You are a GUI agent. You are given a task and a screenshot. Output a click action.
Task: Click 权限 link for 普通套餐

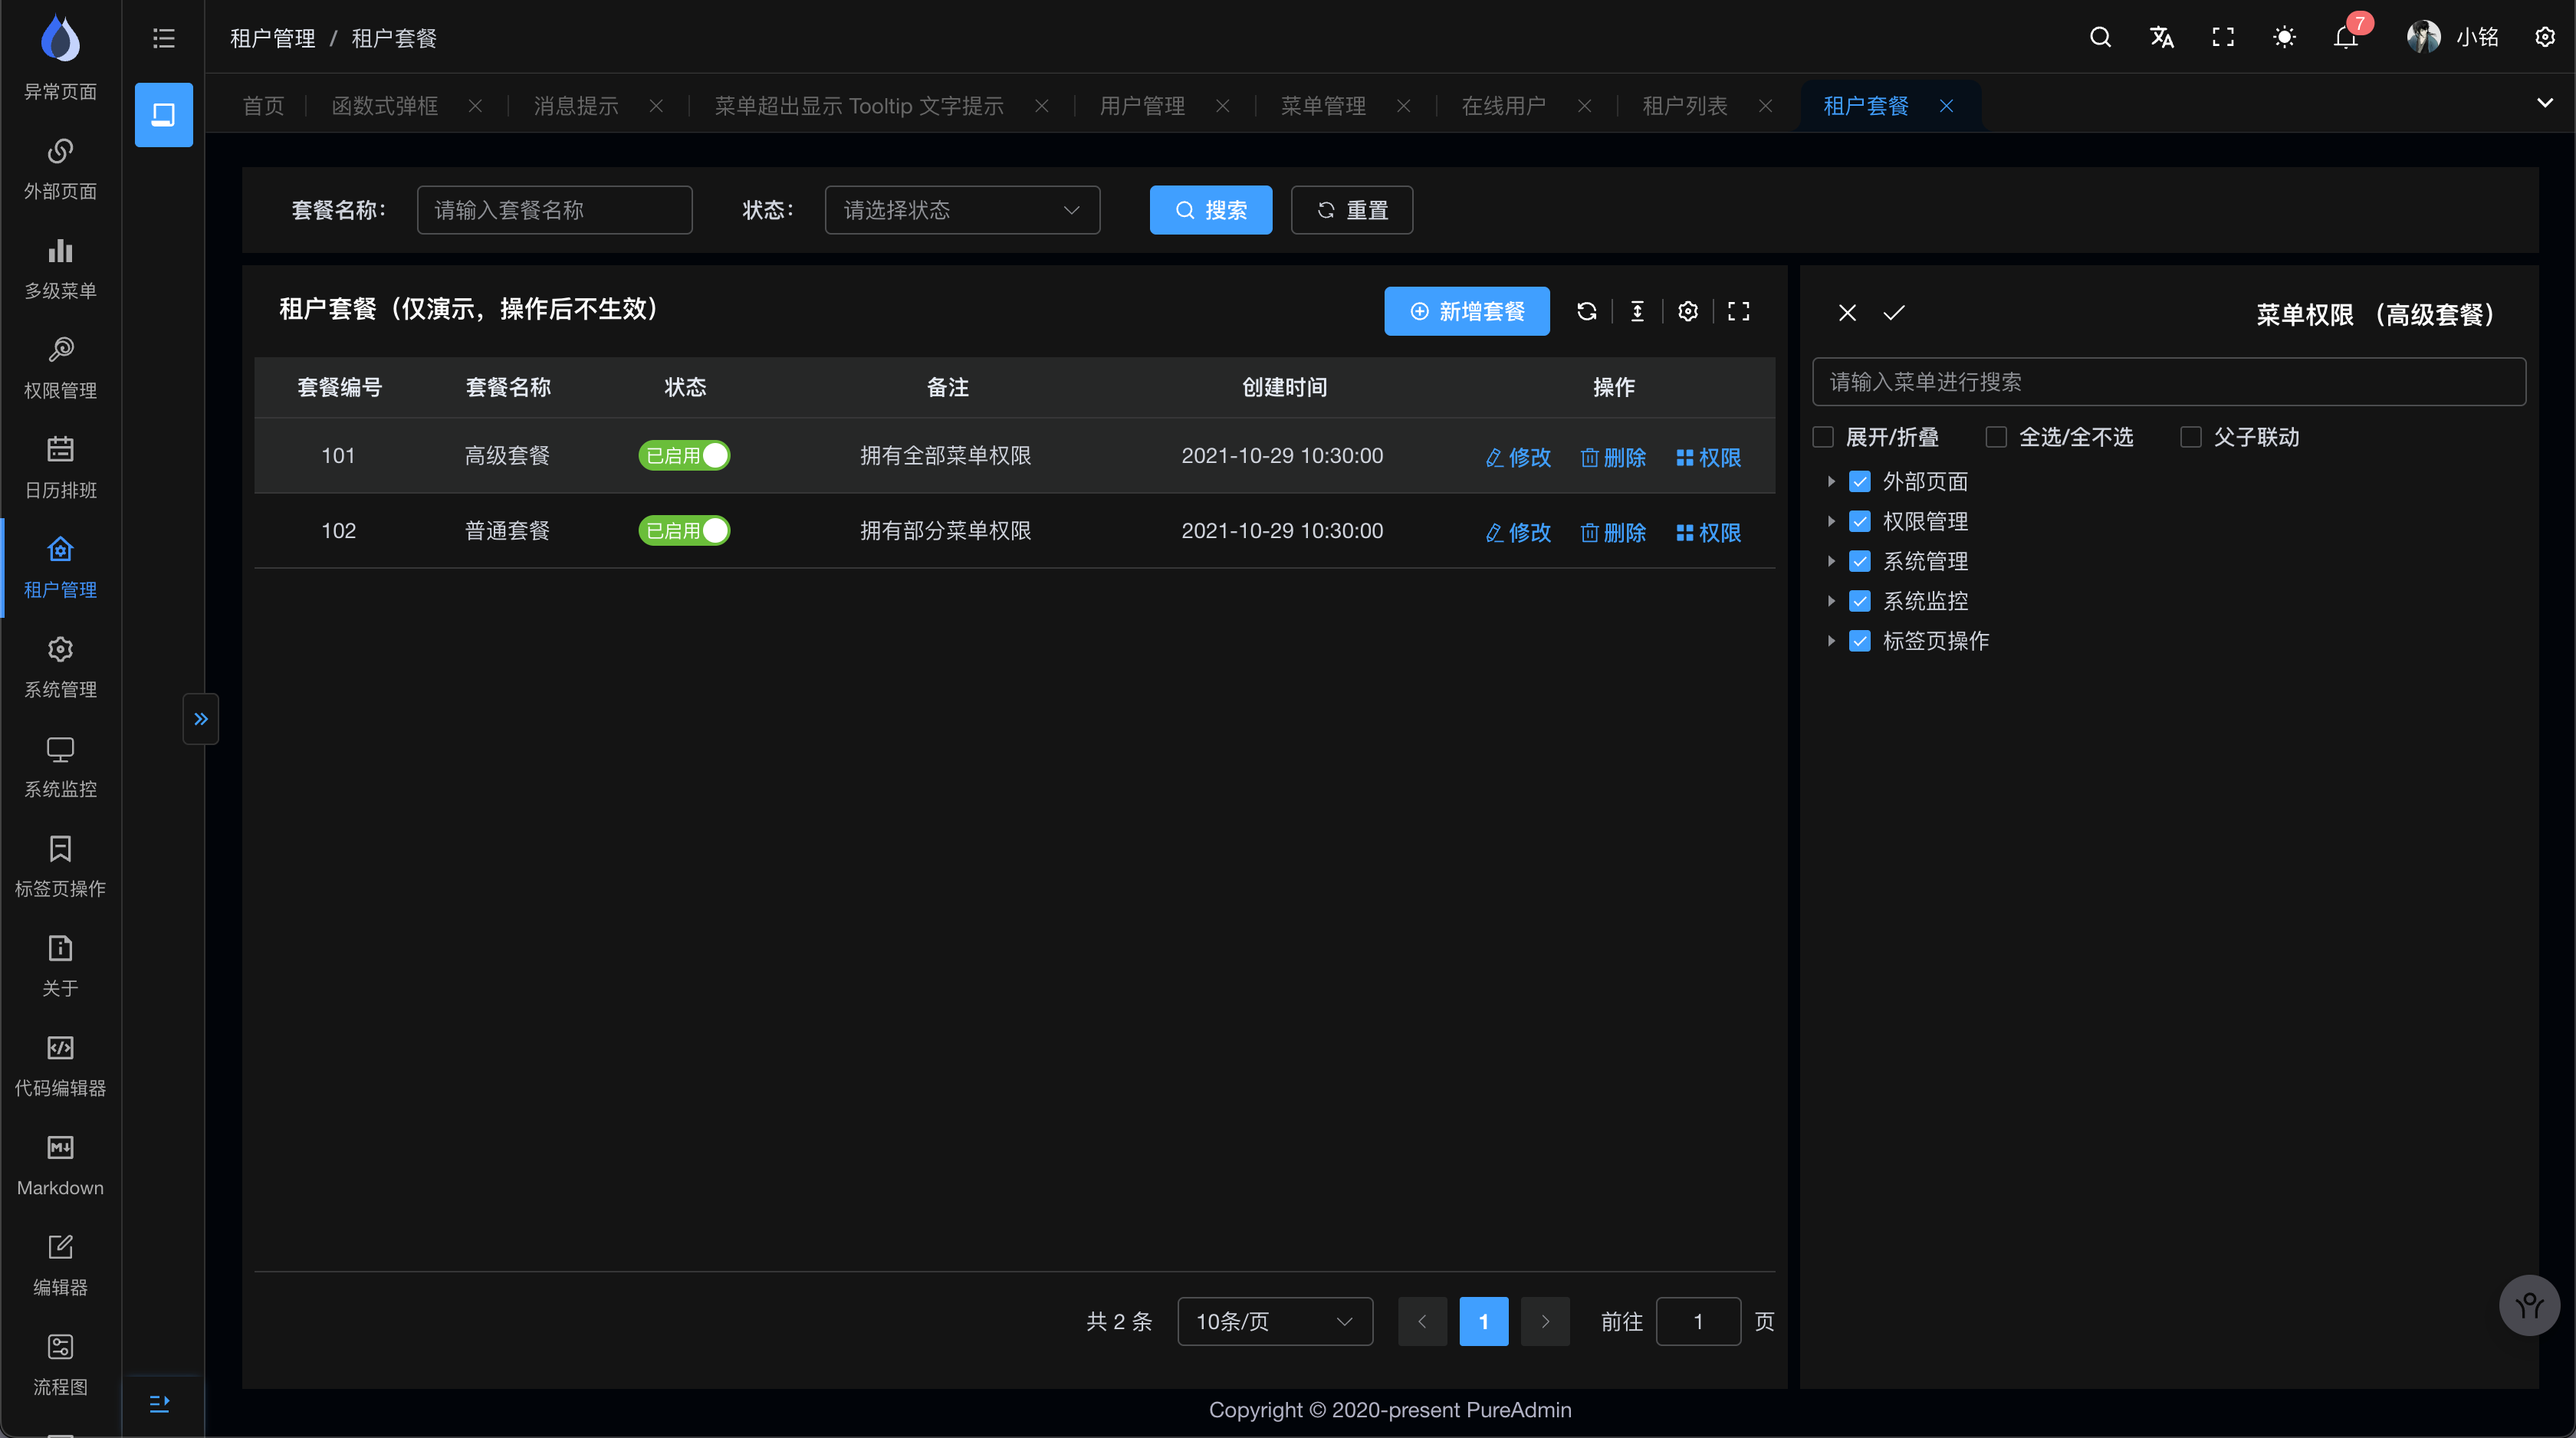pyautogui.click(x=1708, y=533)
